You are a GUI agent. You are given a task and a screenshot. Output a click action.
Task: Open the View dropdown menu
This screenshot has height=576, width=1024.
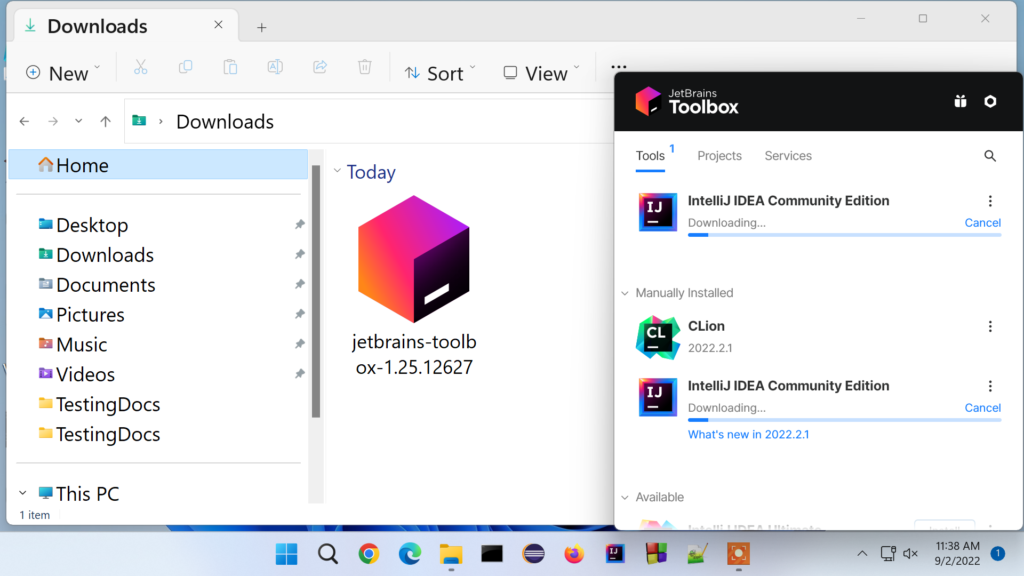541,72
